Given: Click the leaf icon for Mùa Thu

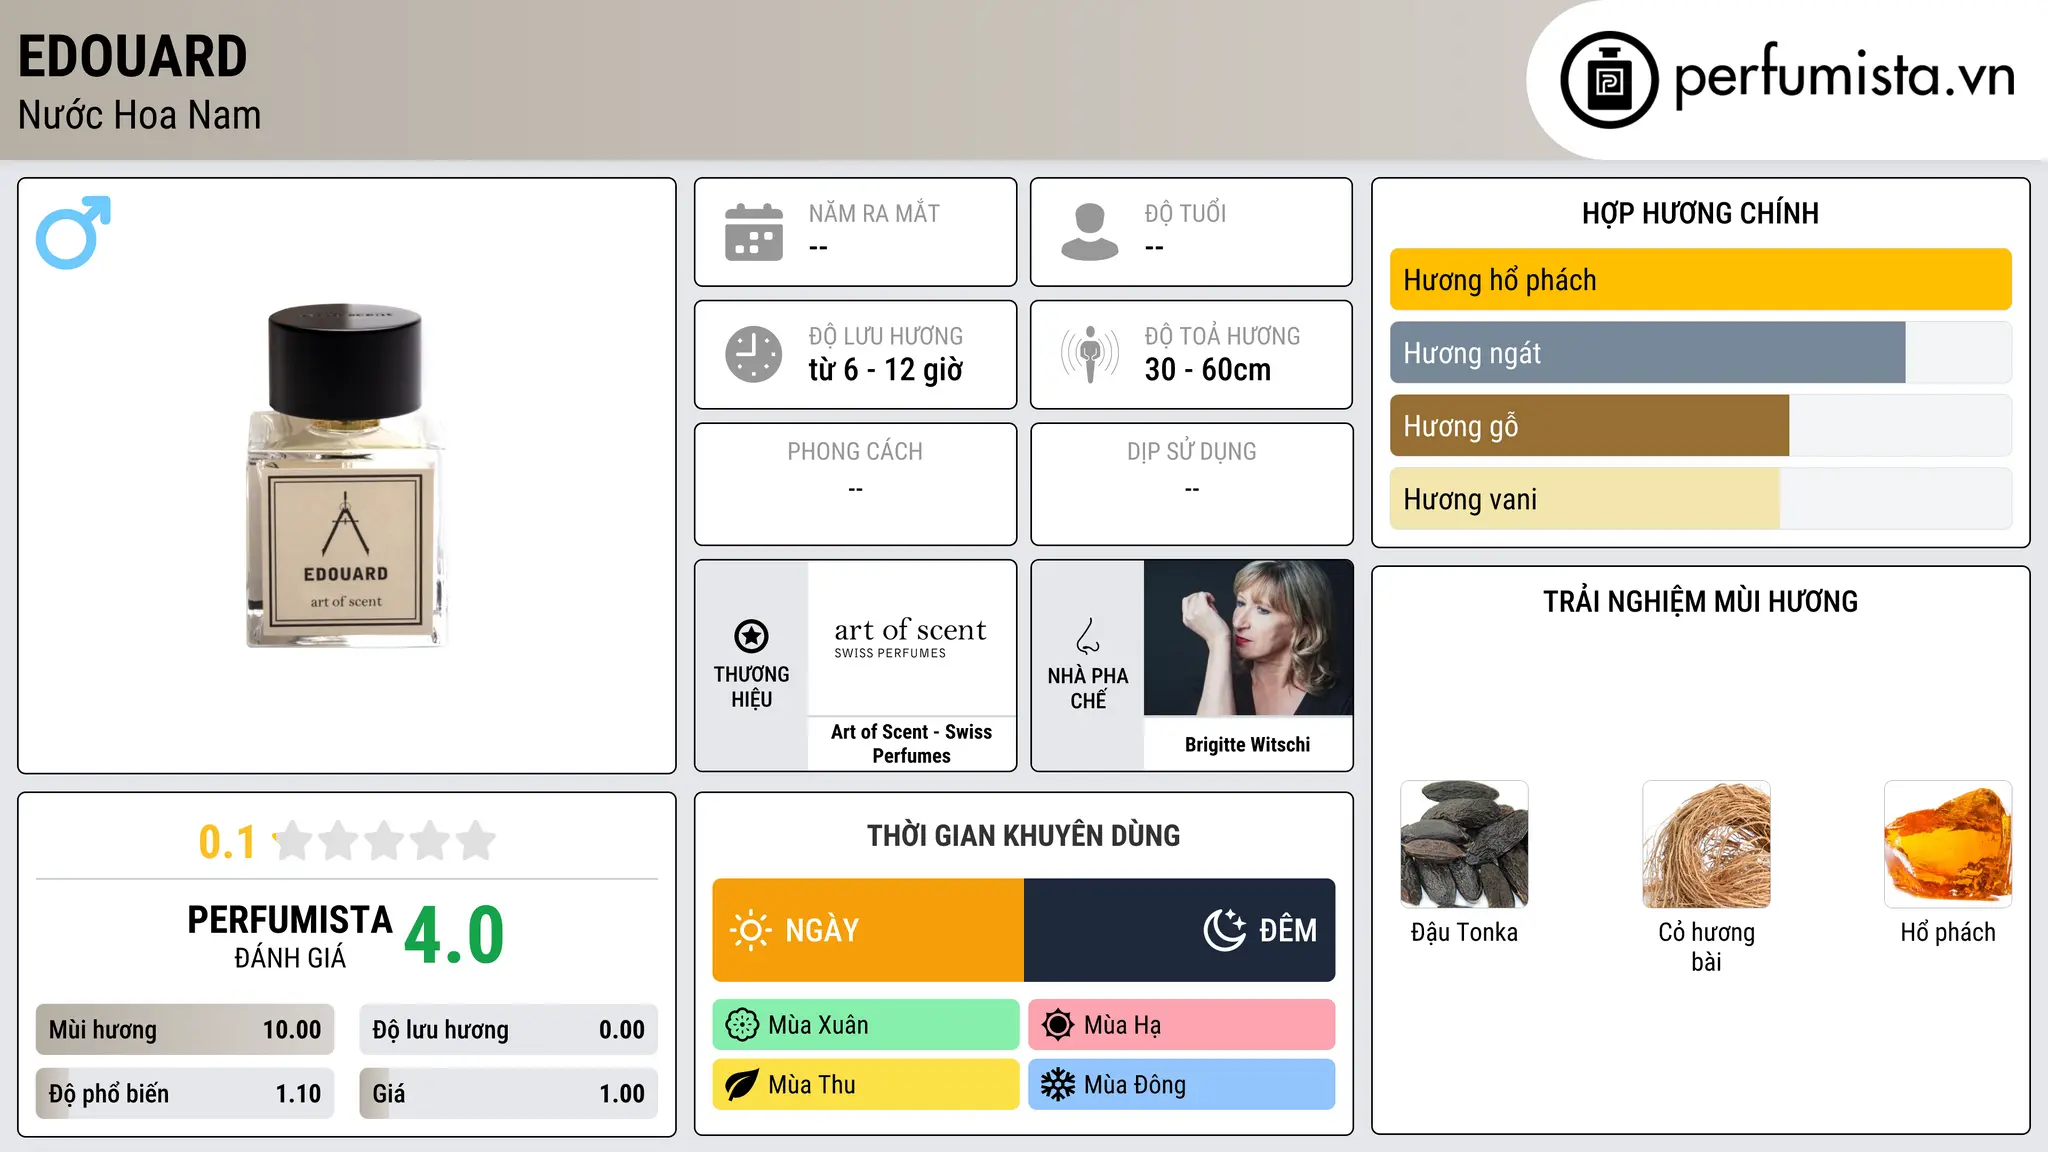Looking at the screenshot, I should point(742,1085).
